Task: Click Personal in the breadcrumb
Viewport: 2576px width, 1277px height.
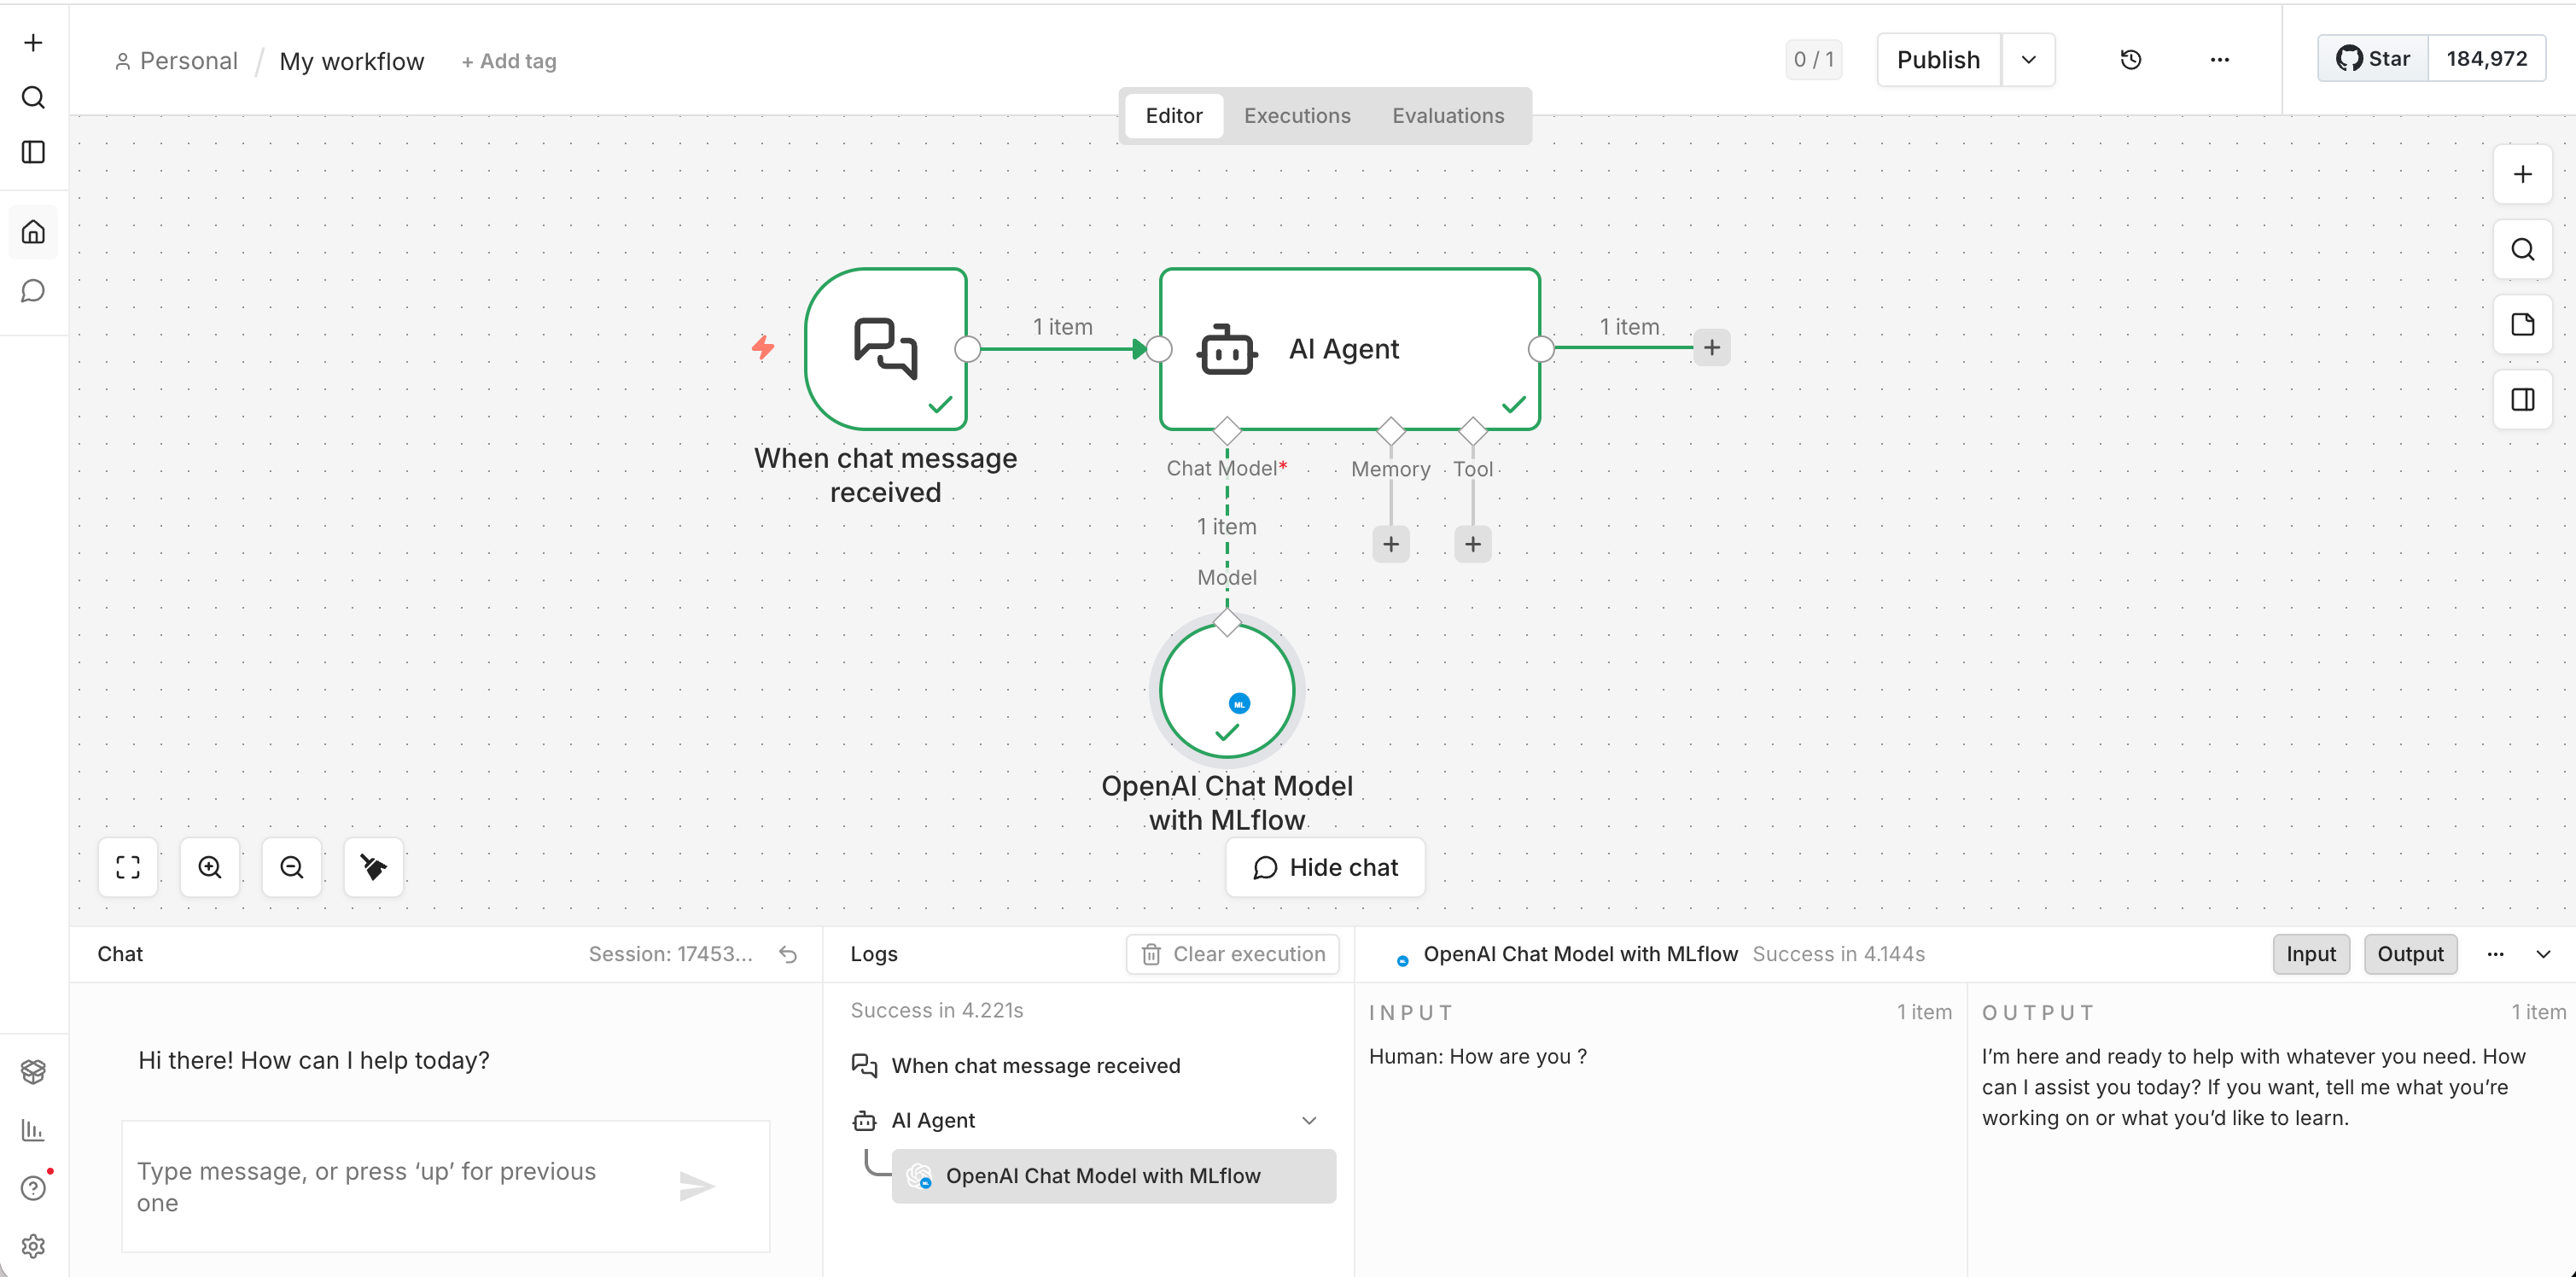Action: tap(176, 61)
